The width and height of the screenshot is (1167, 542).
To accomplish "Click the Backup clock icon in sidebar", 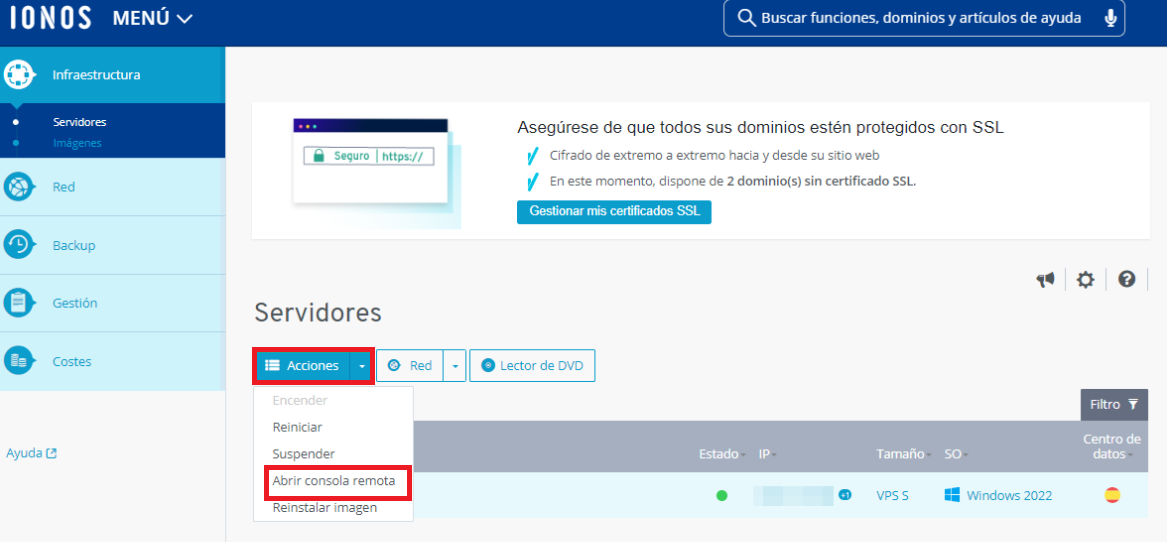I will point(19,245).
